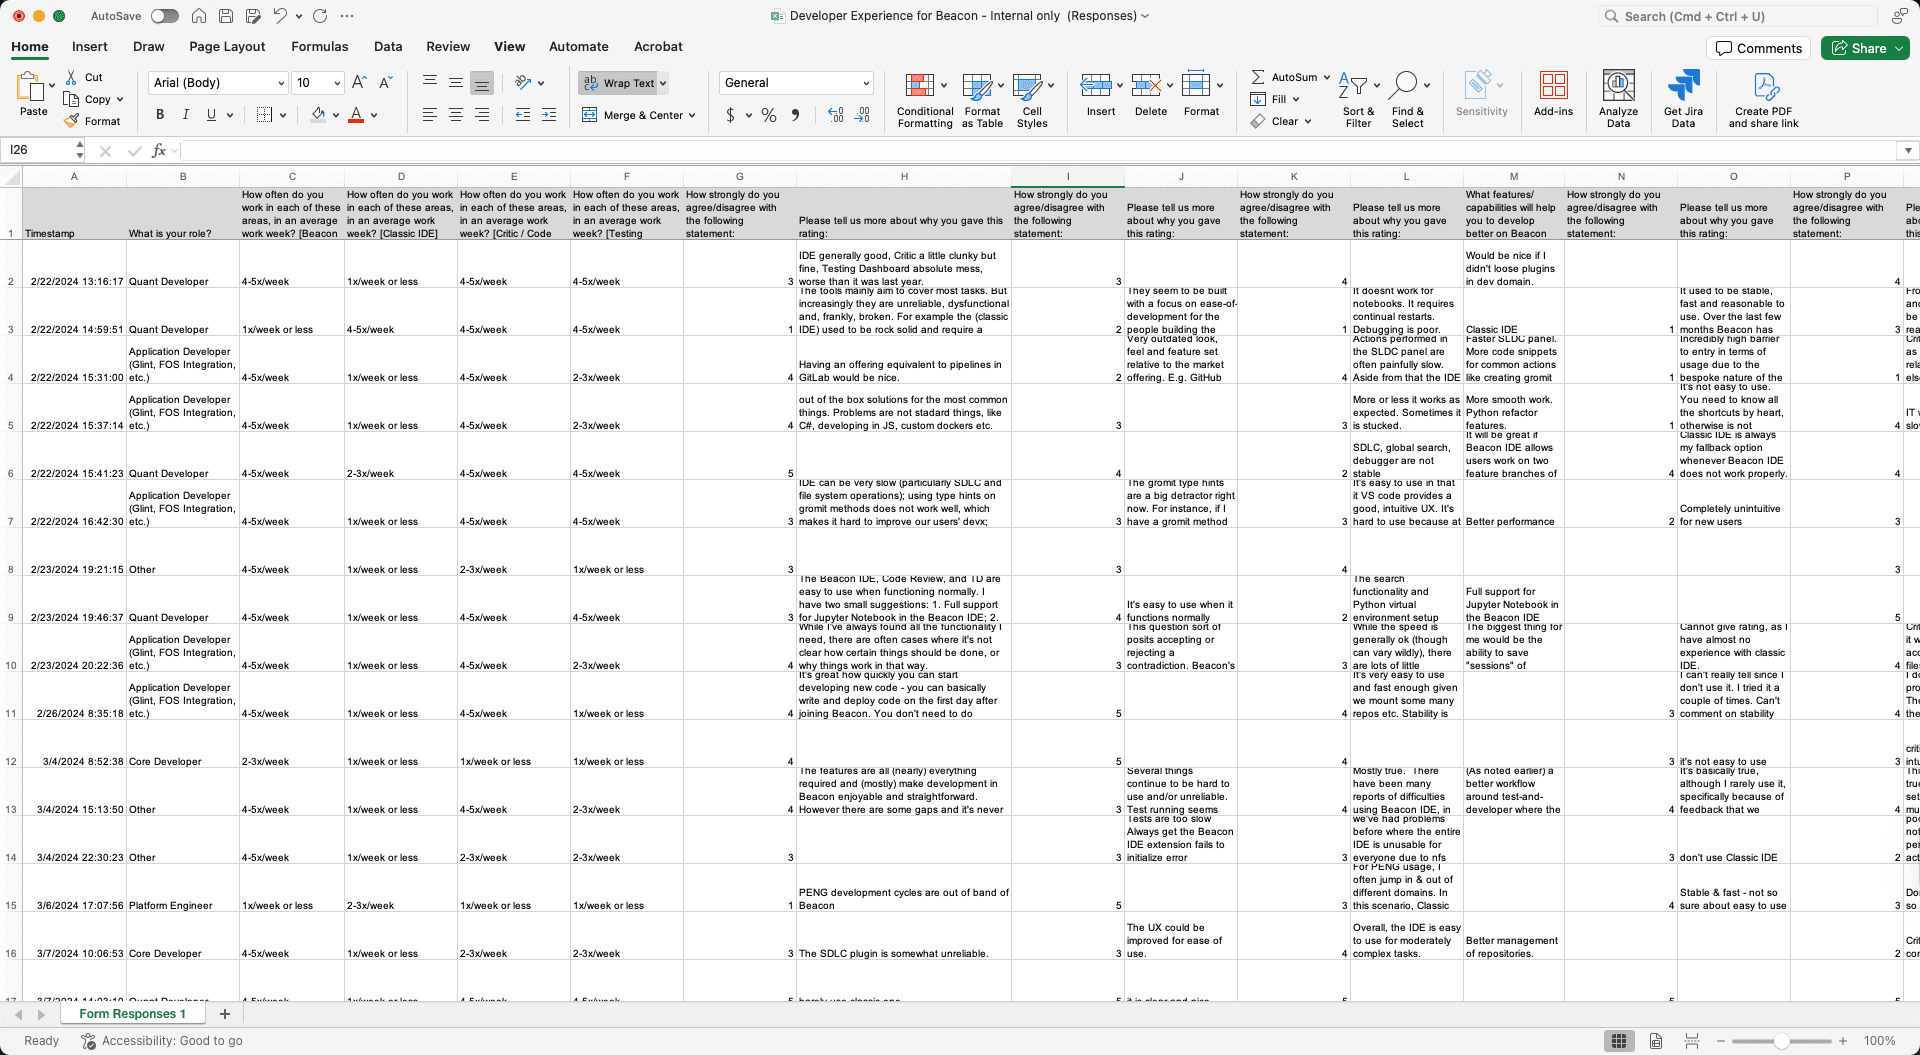This screenshot has width=1920, height=1055.
Task: Expand the Merge & Center dropdown arrow
Action: (692, 116)
